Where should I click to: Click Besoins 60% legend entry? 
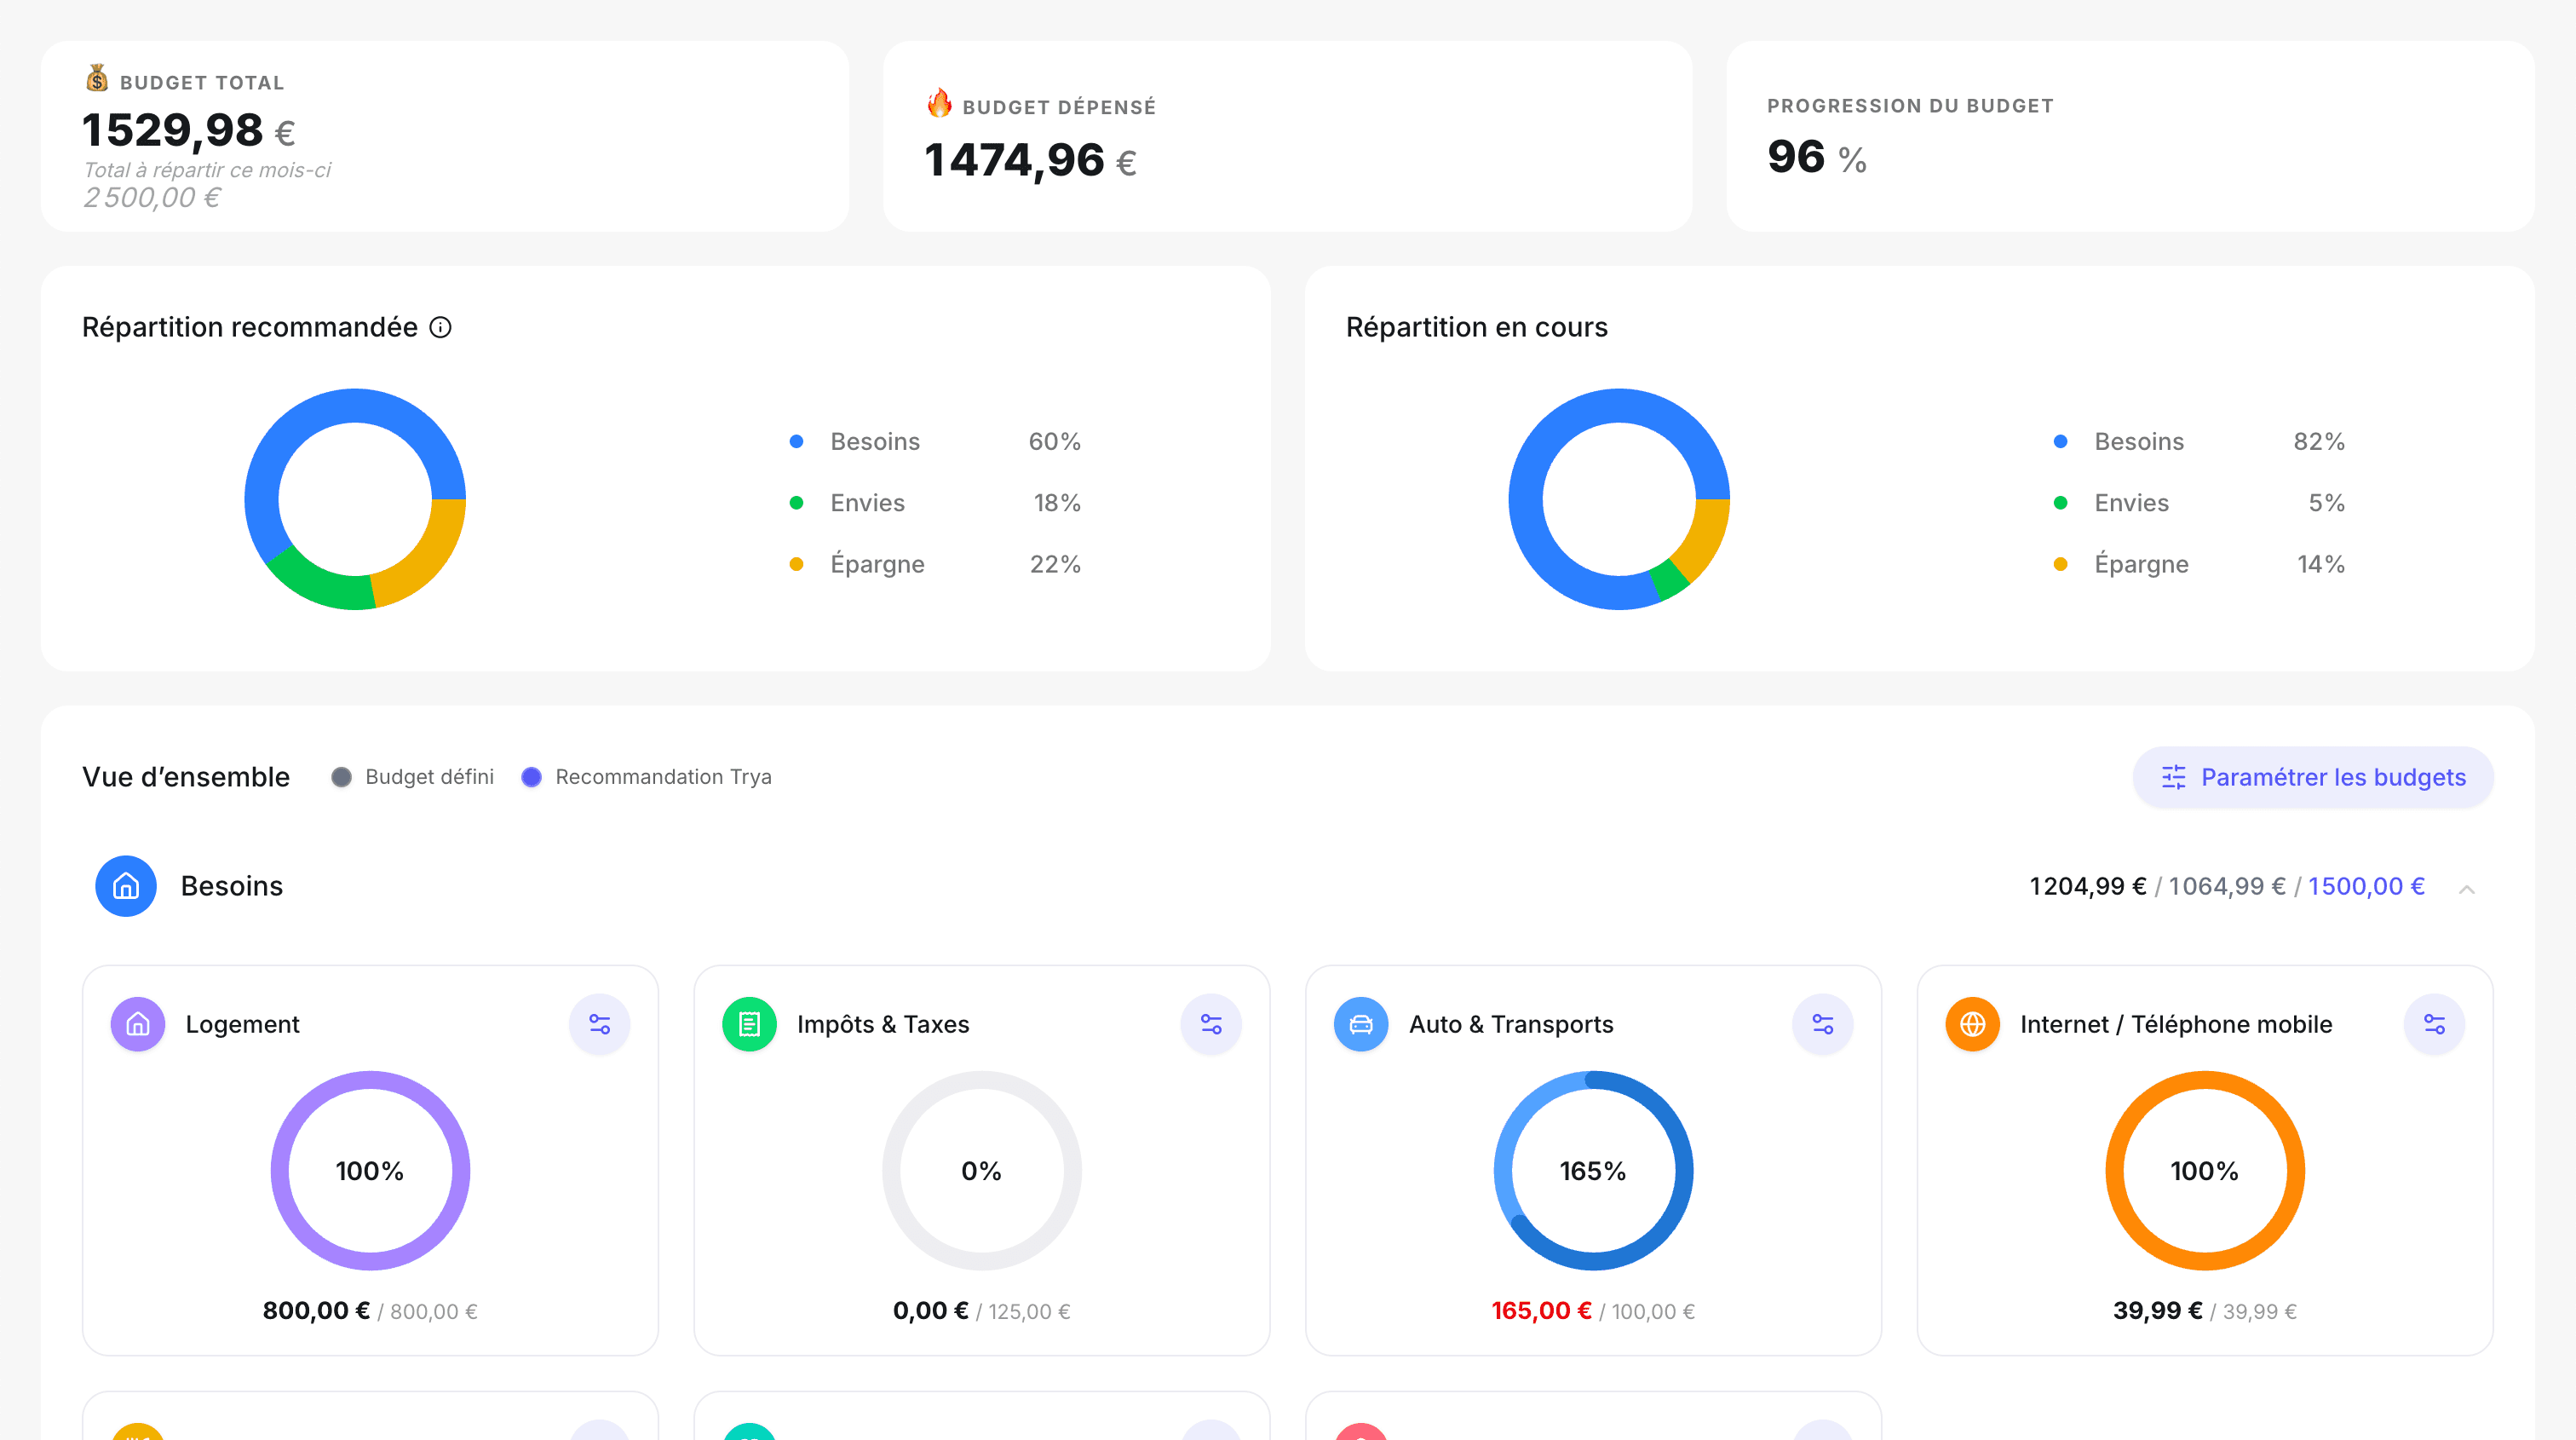coord(935,442)
